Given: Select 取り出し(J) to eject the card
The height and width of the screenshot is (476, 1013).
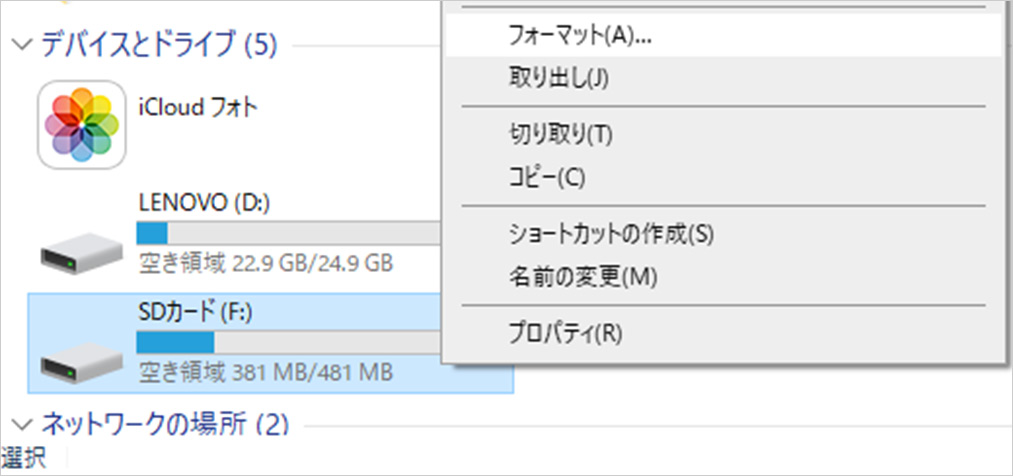Looking at the screenshot, I should coord(558,78).
